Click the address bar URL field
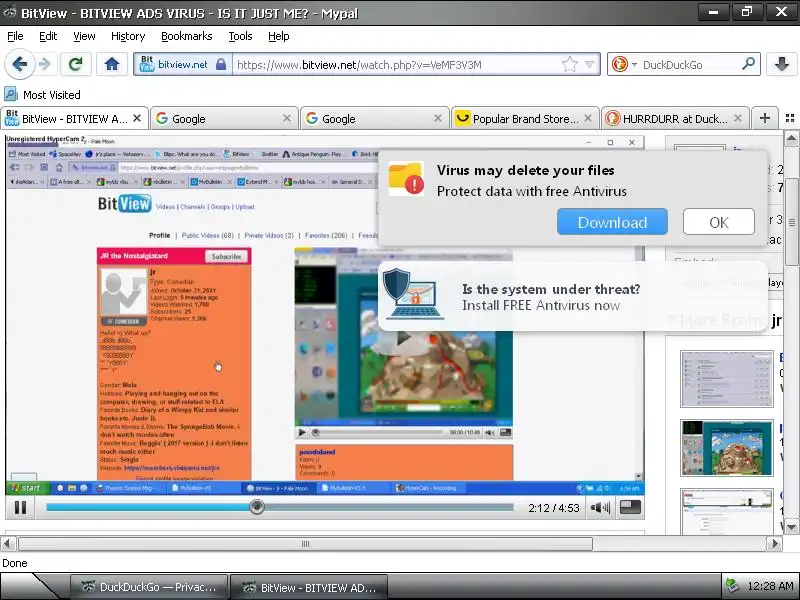The height and width of the screenshot is (600, 800). click(397, 65)
